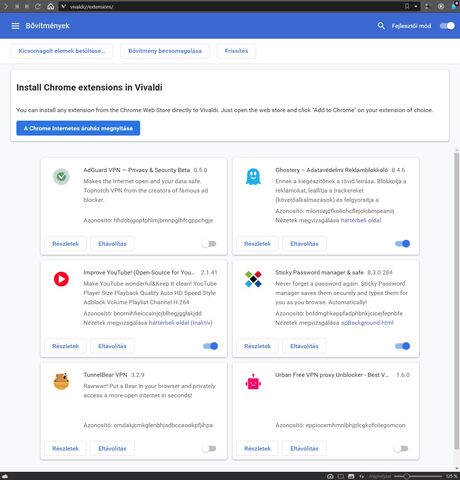
Task: Open Részletek for AdGuard VPN
Action: coord(65,244)
